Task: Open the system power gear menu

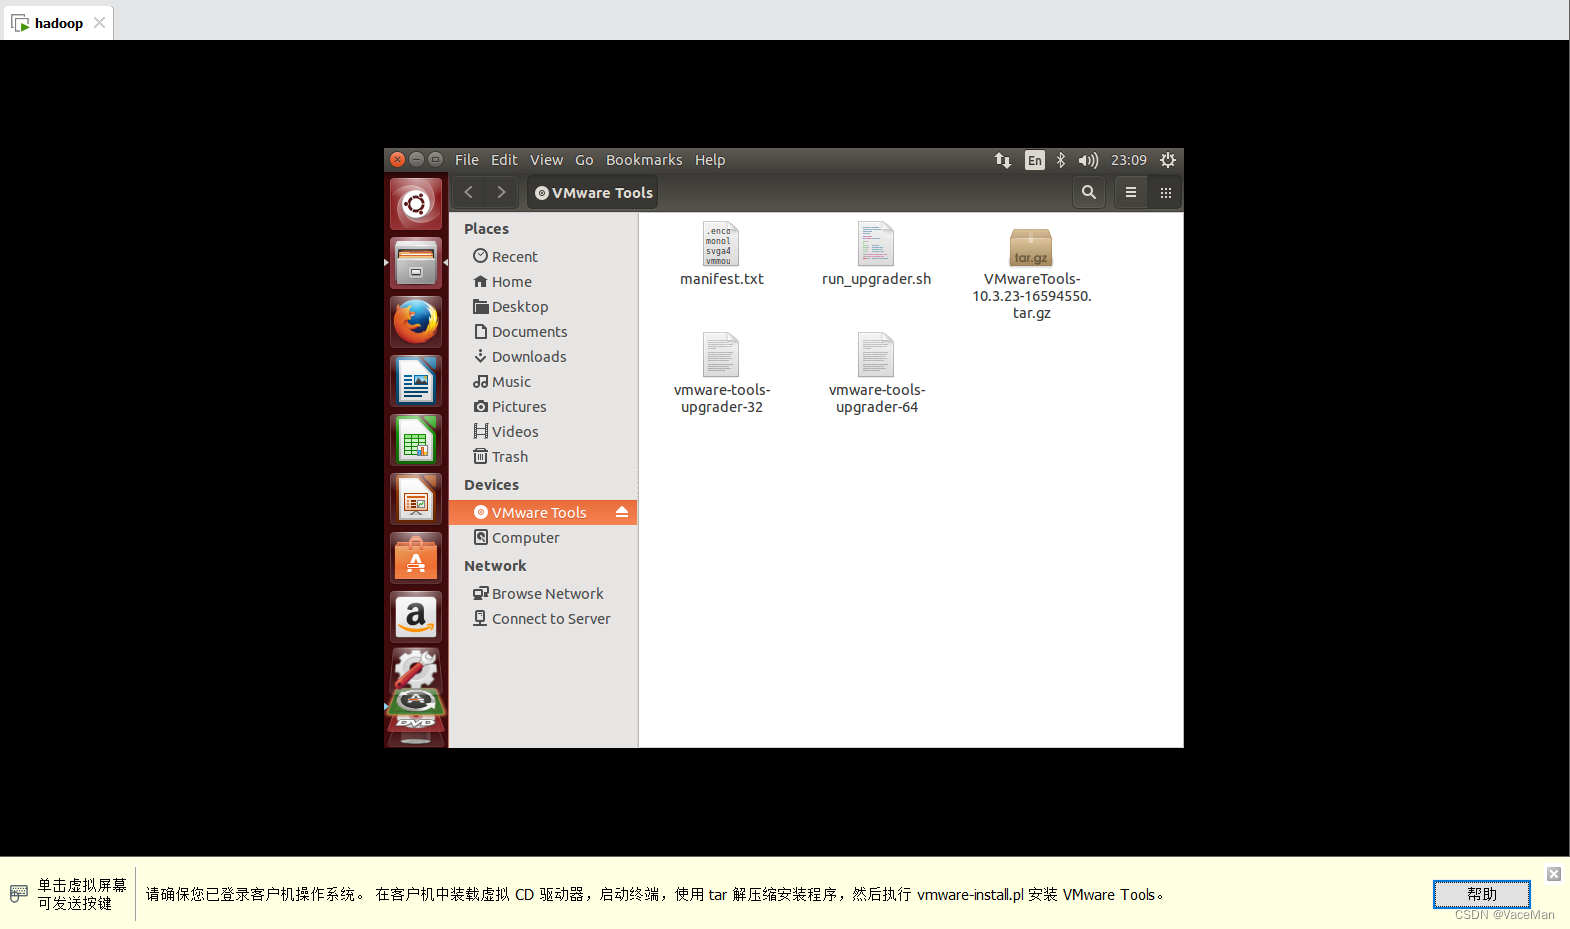Action: 1167,160
